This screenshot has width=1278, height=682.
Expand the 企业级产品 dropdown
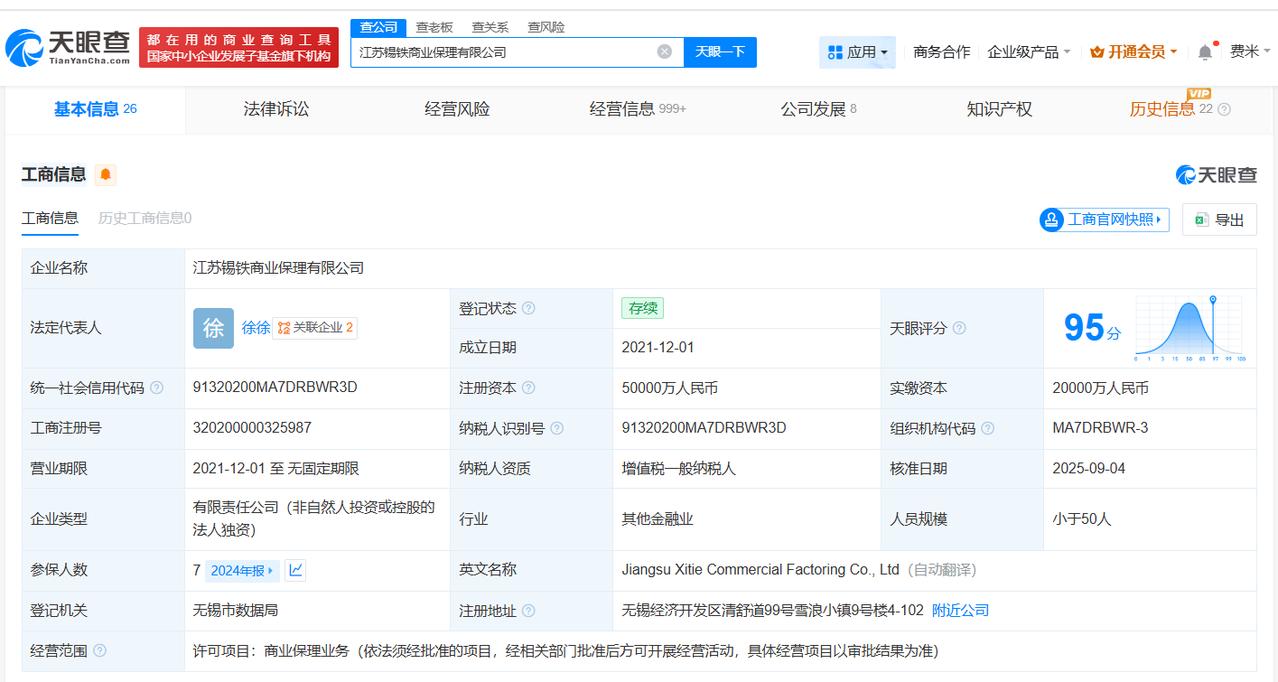[x=1029, y=52]
